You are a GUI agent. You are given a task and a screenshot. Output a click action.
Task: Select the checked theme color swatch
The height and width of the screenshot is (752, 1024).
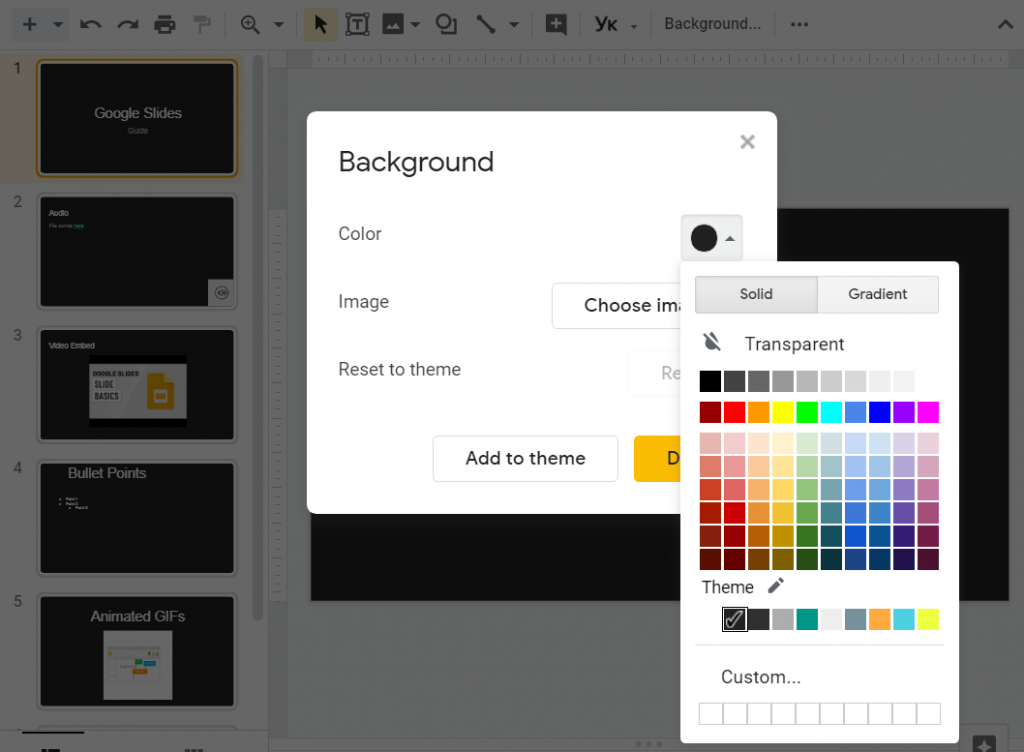(x=734, y=619)
